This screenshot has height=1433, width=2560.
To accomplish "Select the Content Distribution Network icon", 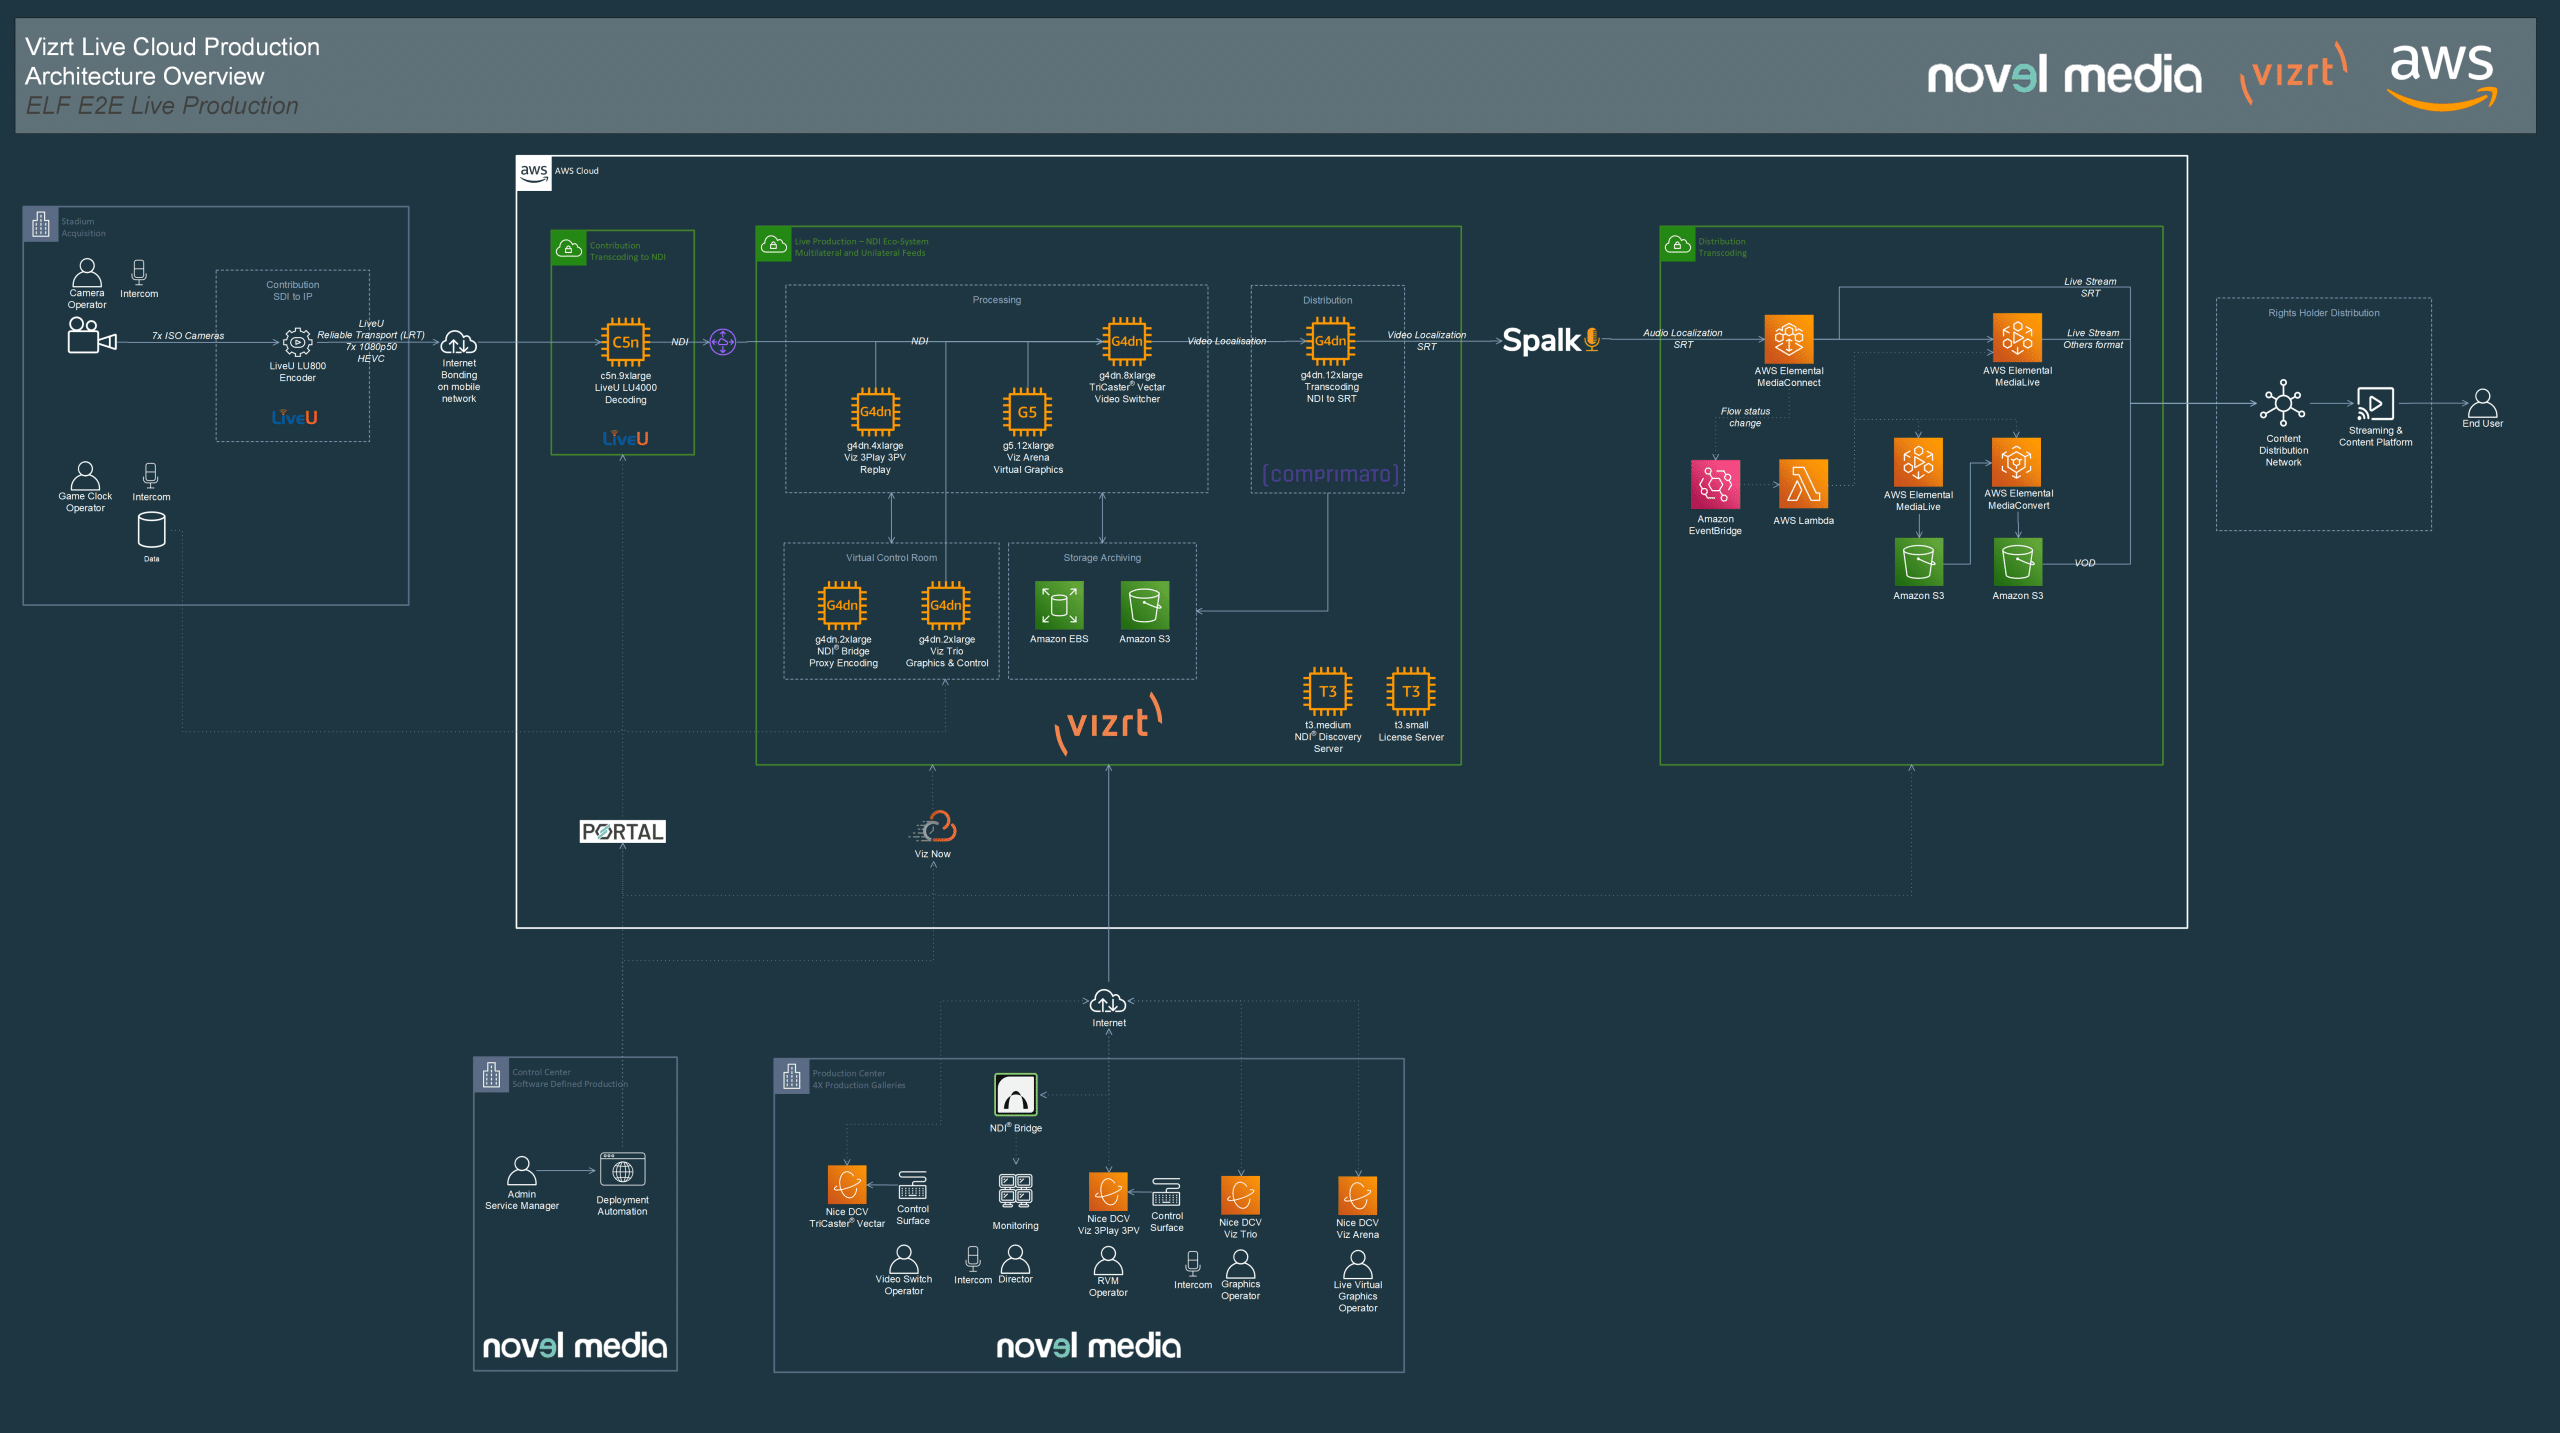I will point(2283,404).
